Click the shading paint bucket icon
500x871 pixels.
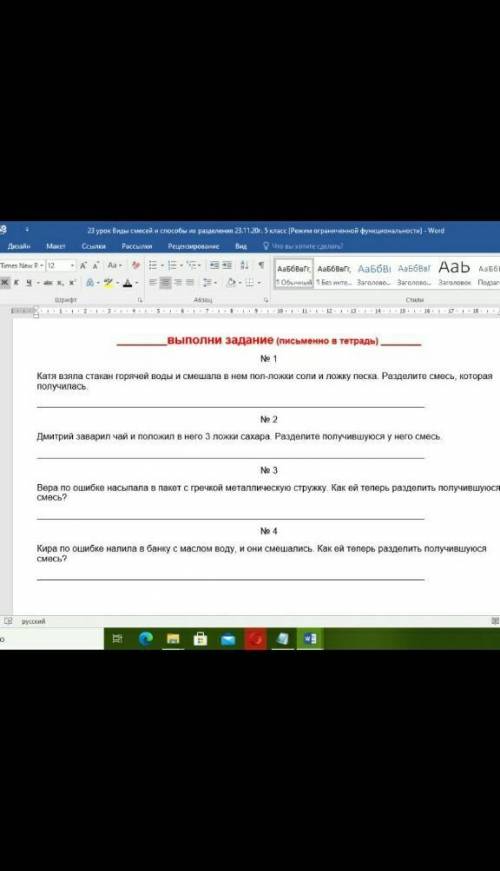233,283
